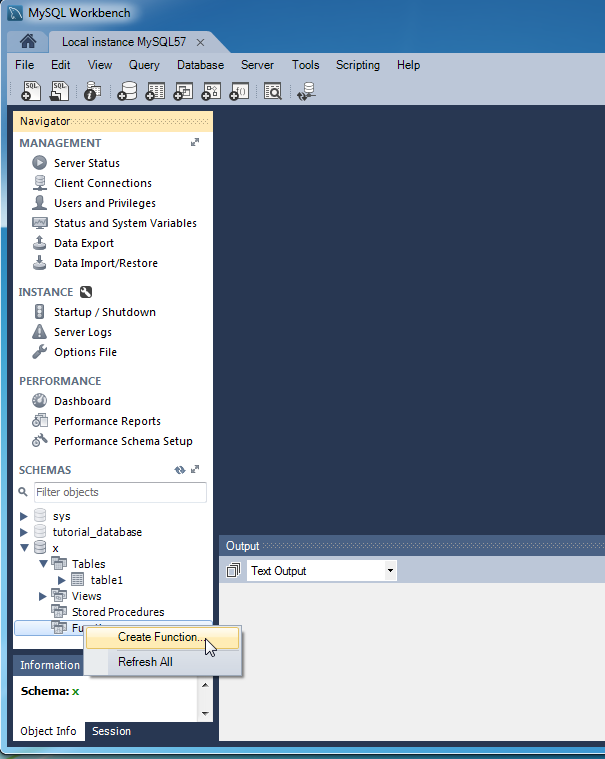Switch to the Object Info tab
Screen dimensions: 605x759
(x=48, y=731)
